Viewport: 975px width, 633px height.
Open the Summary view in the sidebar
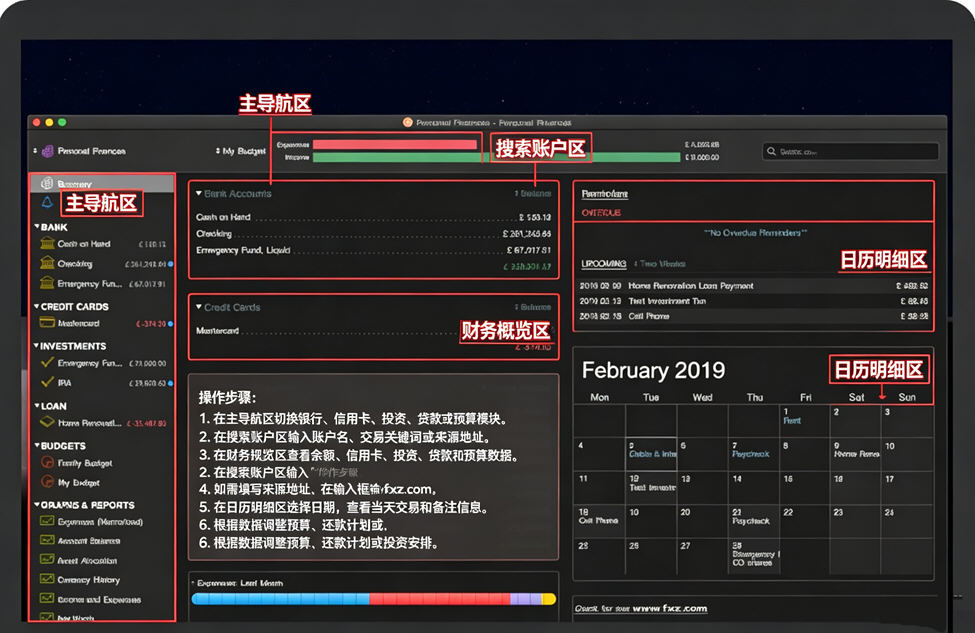tap(102, 183)
